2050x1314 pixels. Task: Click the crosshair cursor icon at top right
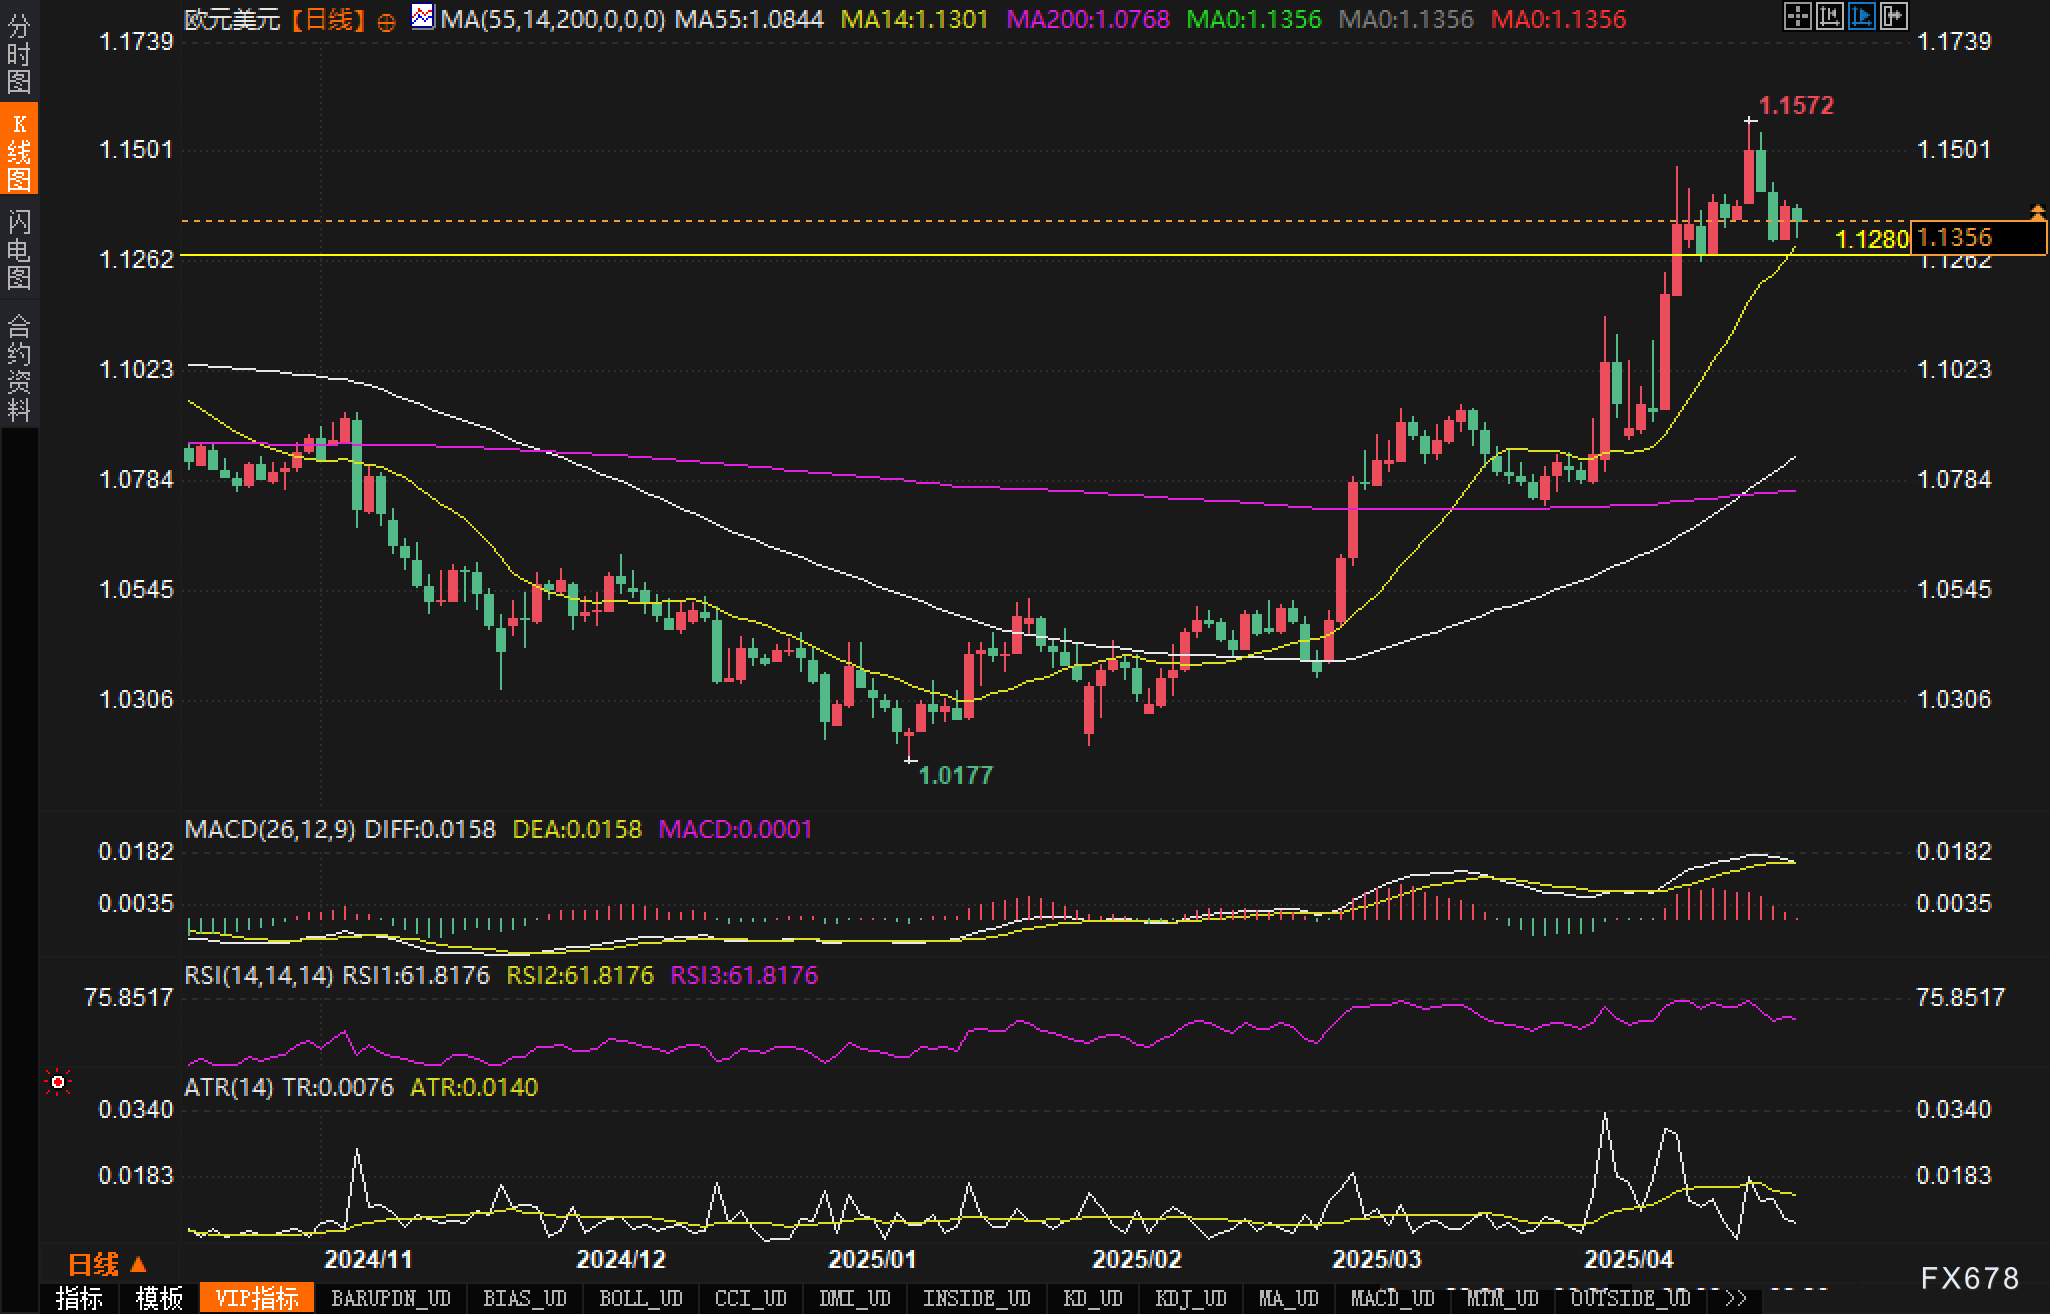click(1797, 16)
